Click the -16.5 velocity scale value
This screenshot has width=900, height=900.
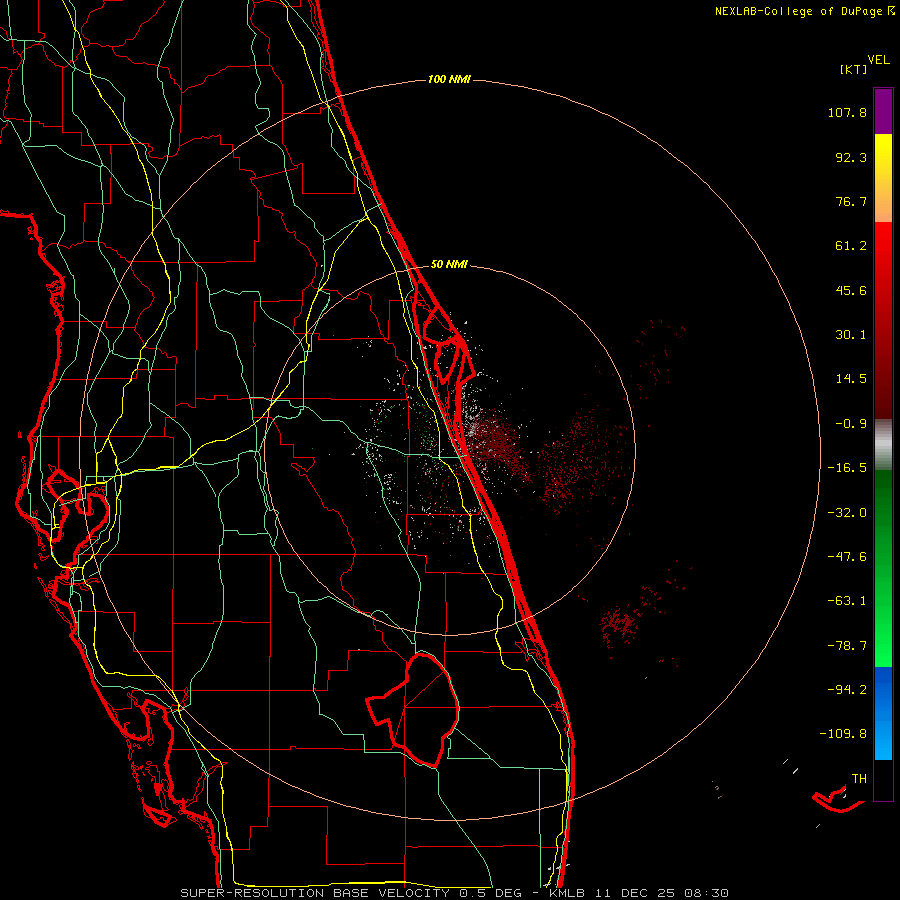pyautogui.click(x=847, y=468)
